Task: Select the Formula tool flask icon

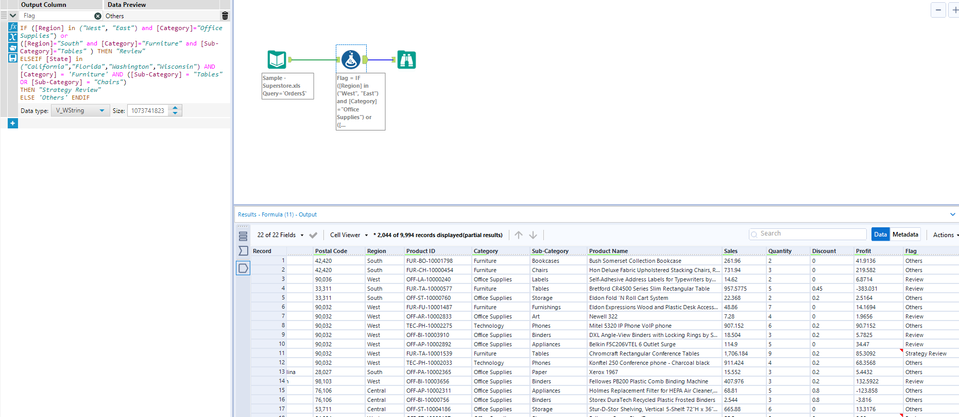Action: tap(351, 60)
